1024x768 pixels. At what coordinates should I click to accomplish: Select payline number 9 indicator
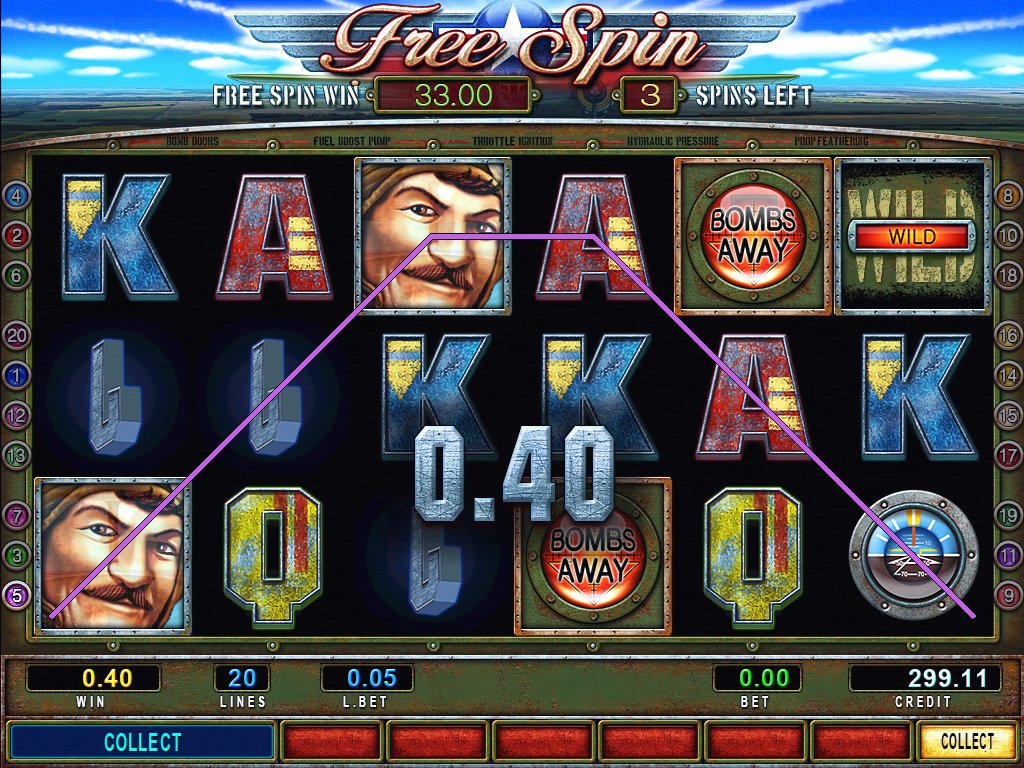pyautogui.click(x=1008, y=595)
